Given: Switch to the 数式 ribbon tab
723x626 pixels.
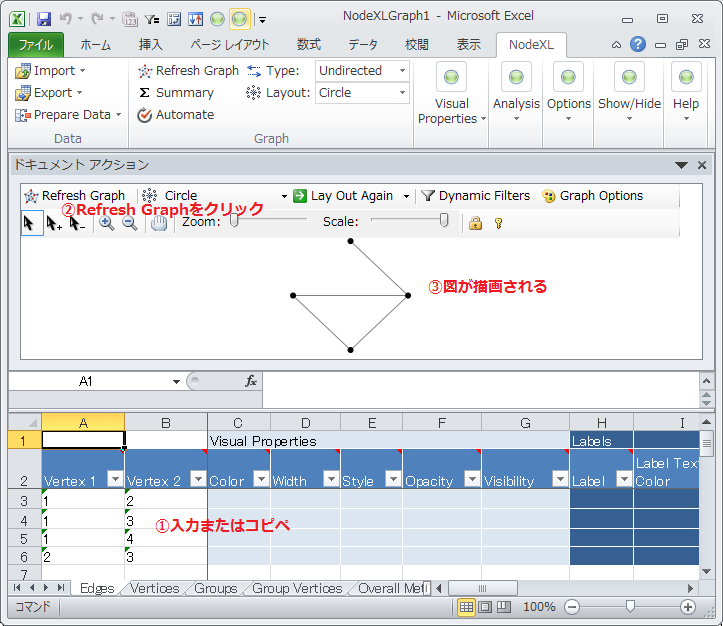Looking at the screenshot, I should coord(308,45).
